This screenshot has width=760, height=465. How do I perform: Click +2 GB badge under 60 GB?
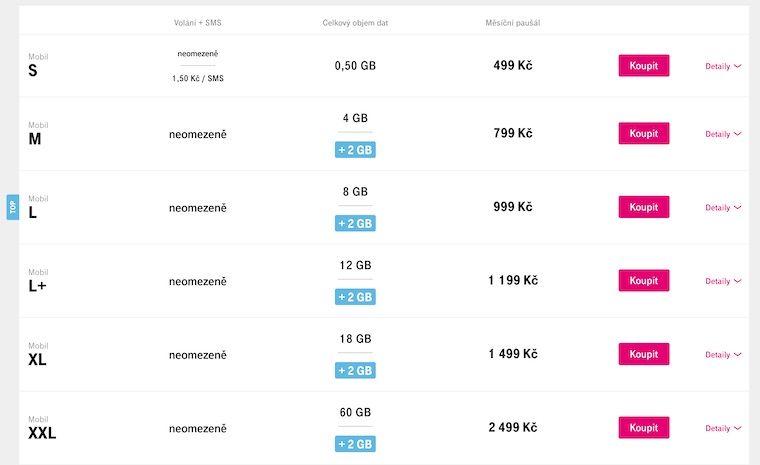coord(355,444)
